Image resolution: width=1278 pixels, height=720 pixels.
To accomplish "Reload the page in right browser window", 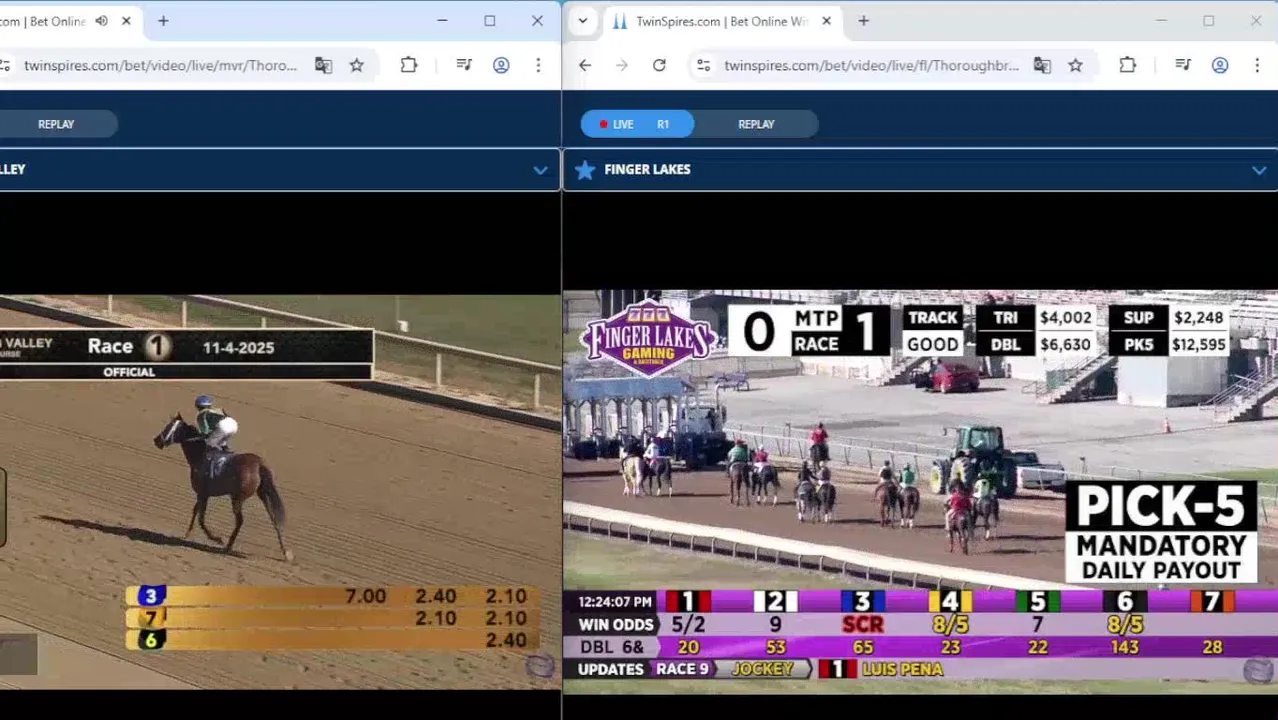I will point(659,65).
